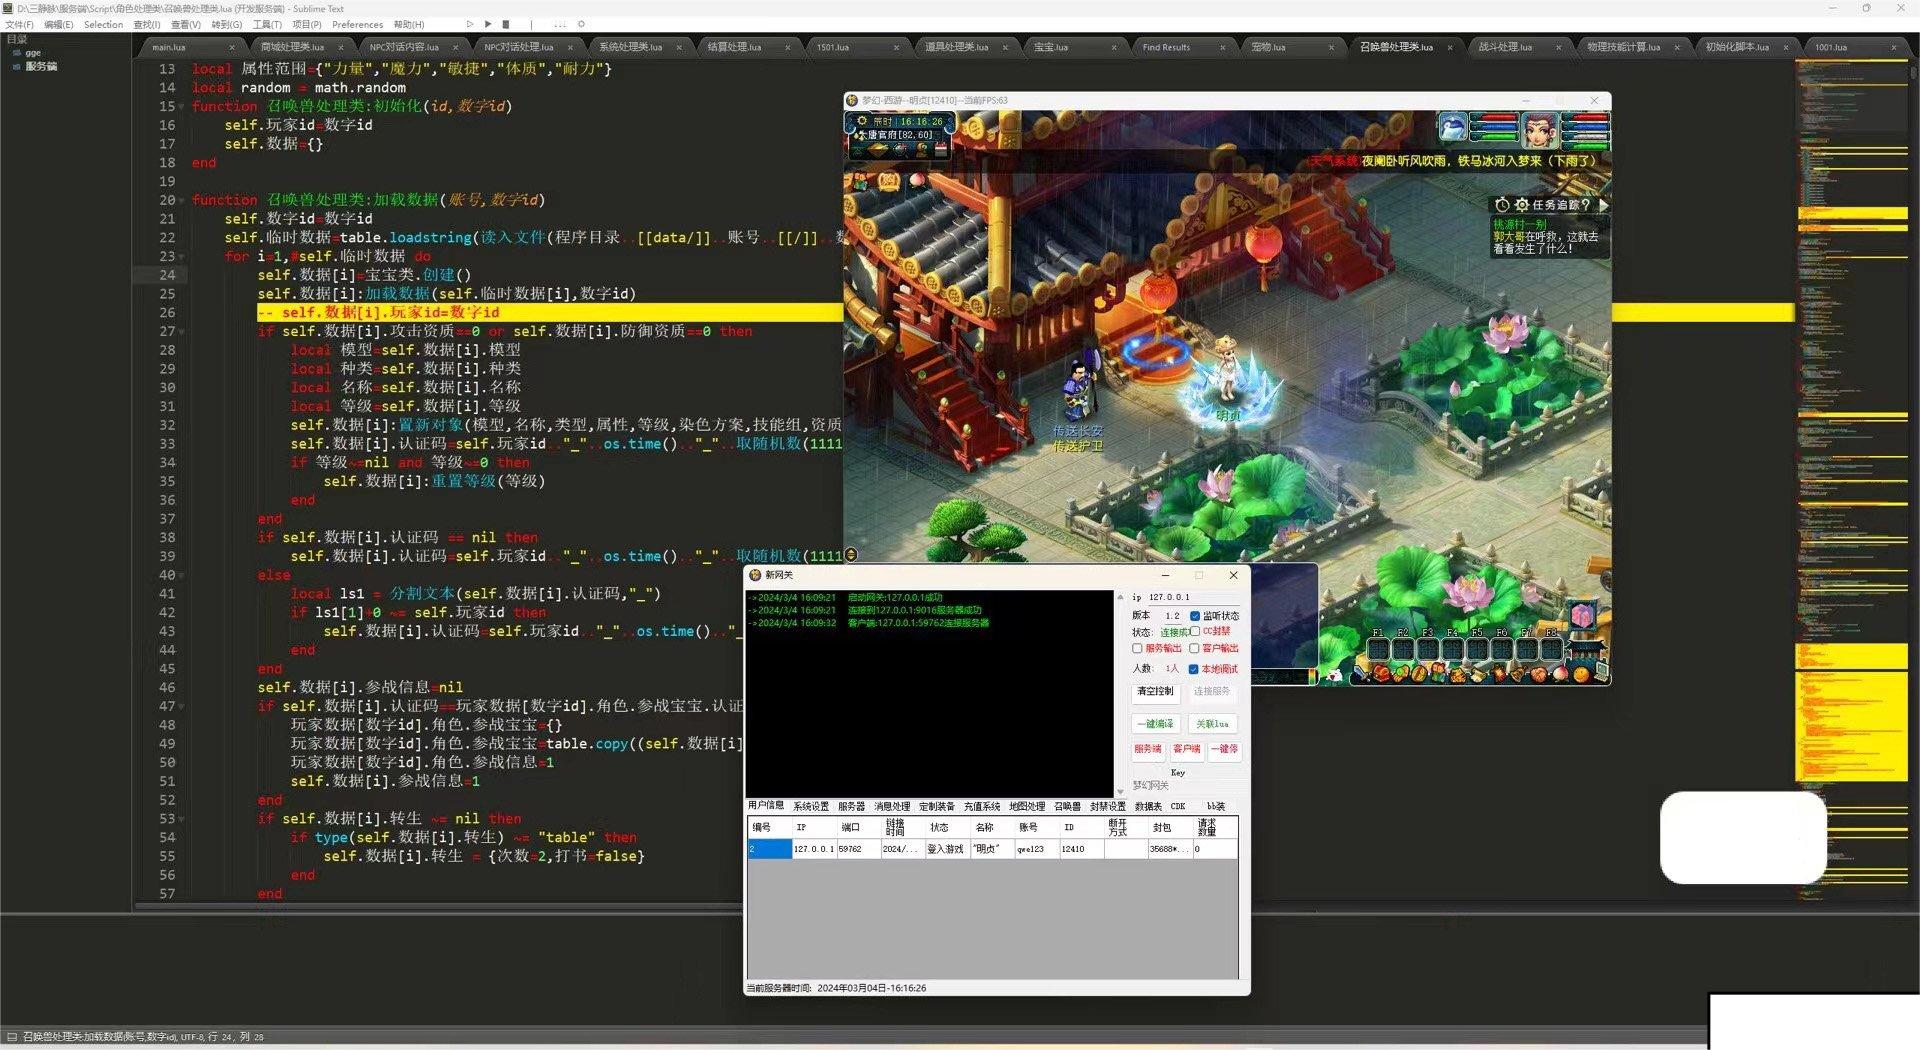Image resolution: width=1920 pixels, height=1050 pixels.
Task: Click the sword attack icon in game toolbar
Action: 1361,674
